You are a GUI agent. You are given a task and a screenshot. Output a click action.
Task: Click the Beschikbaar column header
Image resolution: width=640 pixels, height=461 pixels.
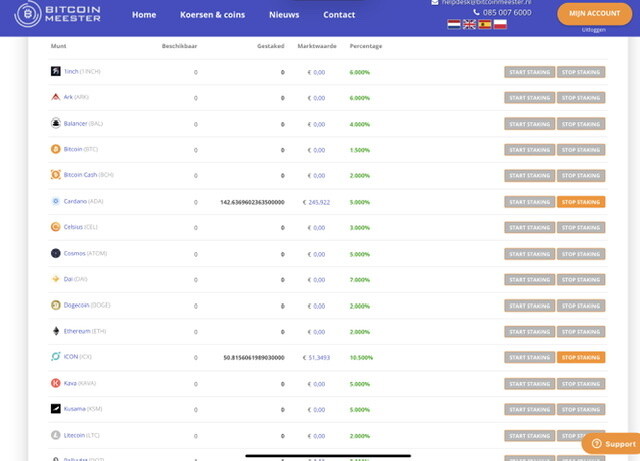179,46
